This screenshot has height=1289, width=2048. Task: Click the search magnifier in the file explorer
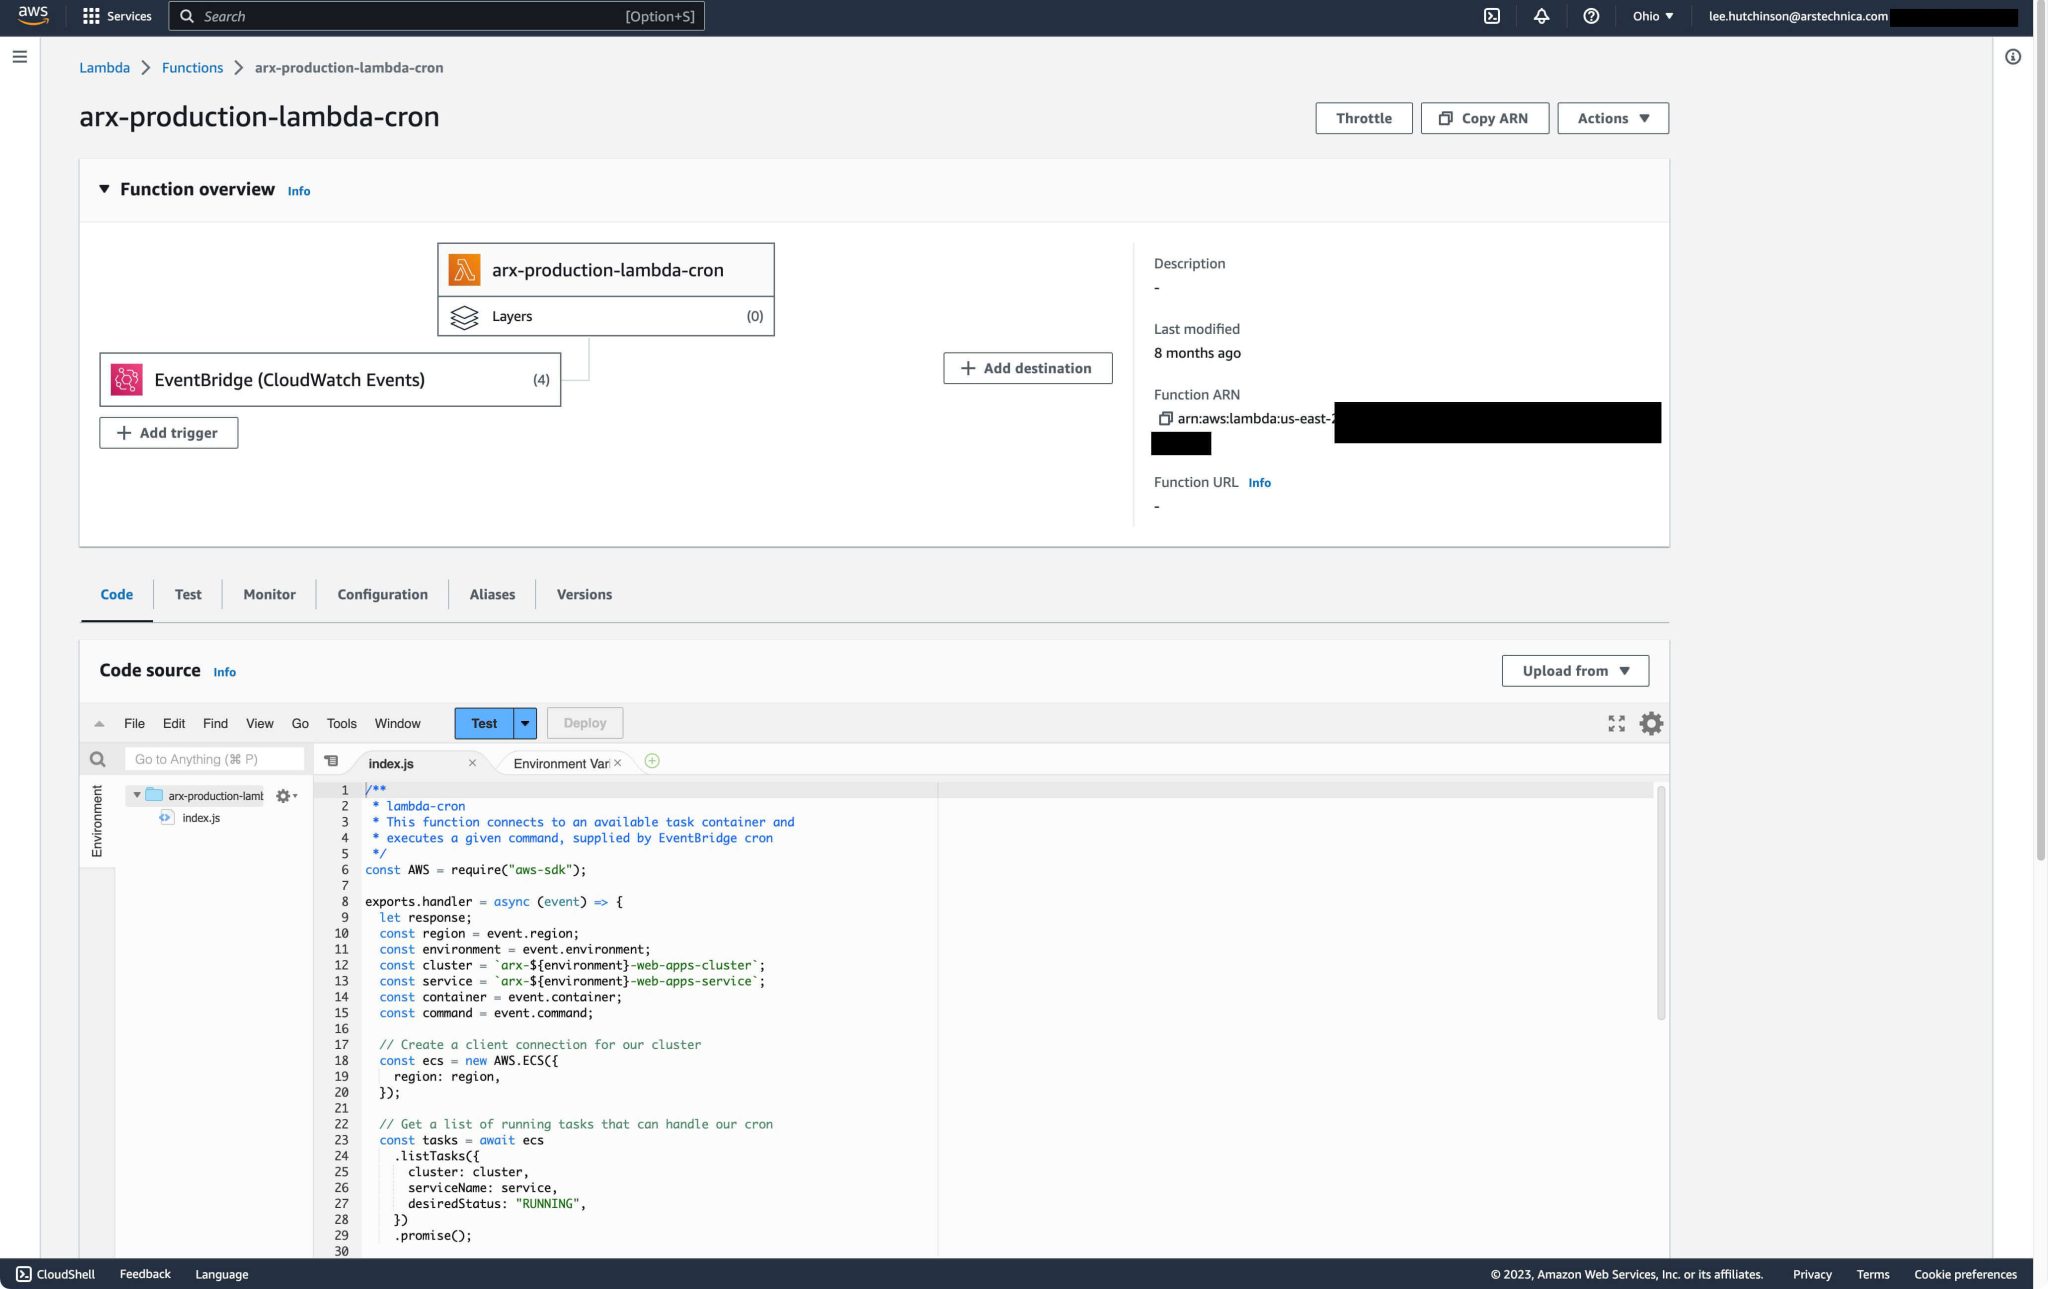coord(97,758)
